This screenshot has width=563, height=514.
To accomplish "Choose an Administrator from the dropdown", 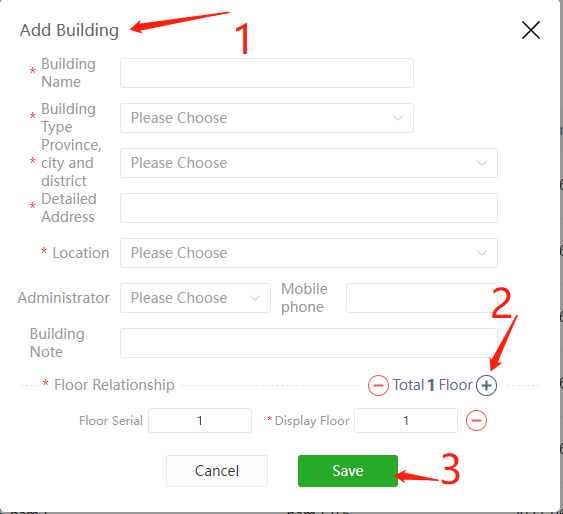I will coord(195,298).
